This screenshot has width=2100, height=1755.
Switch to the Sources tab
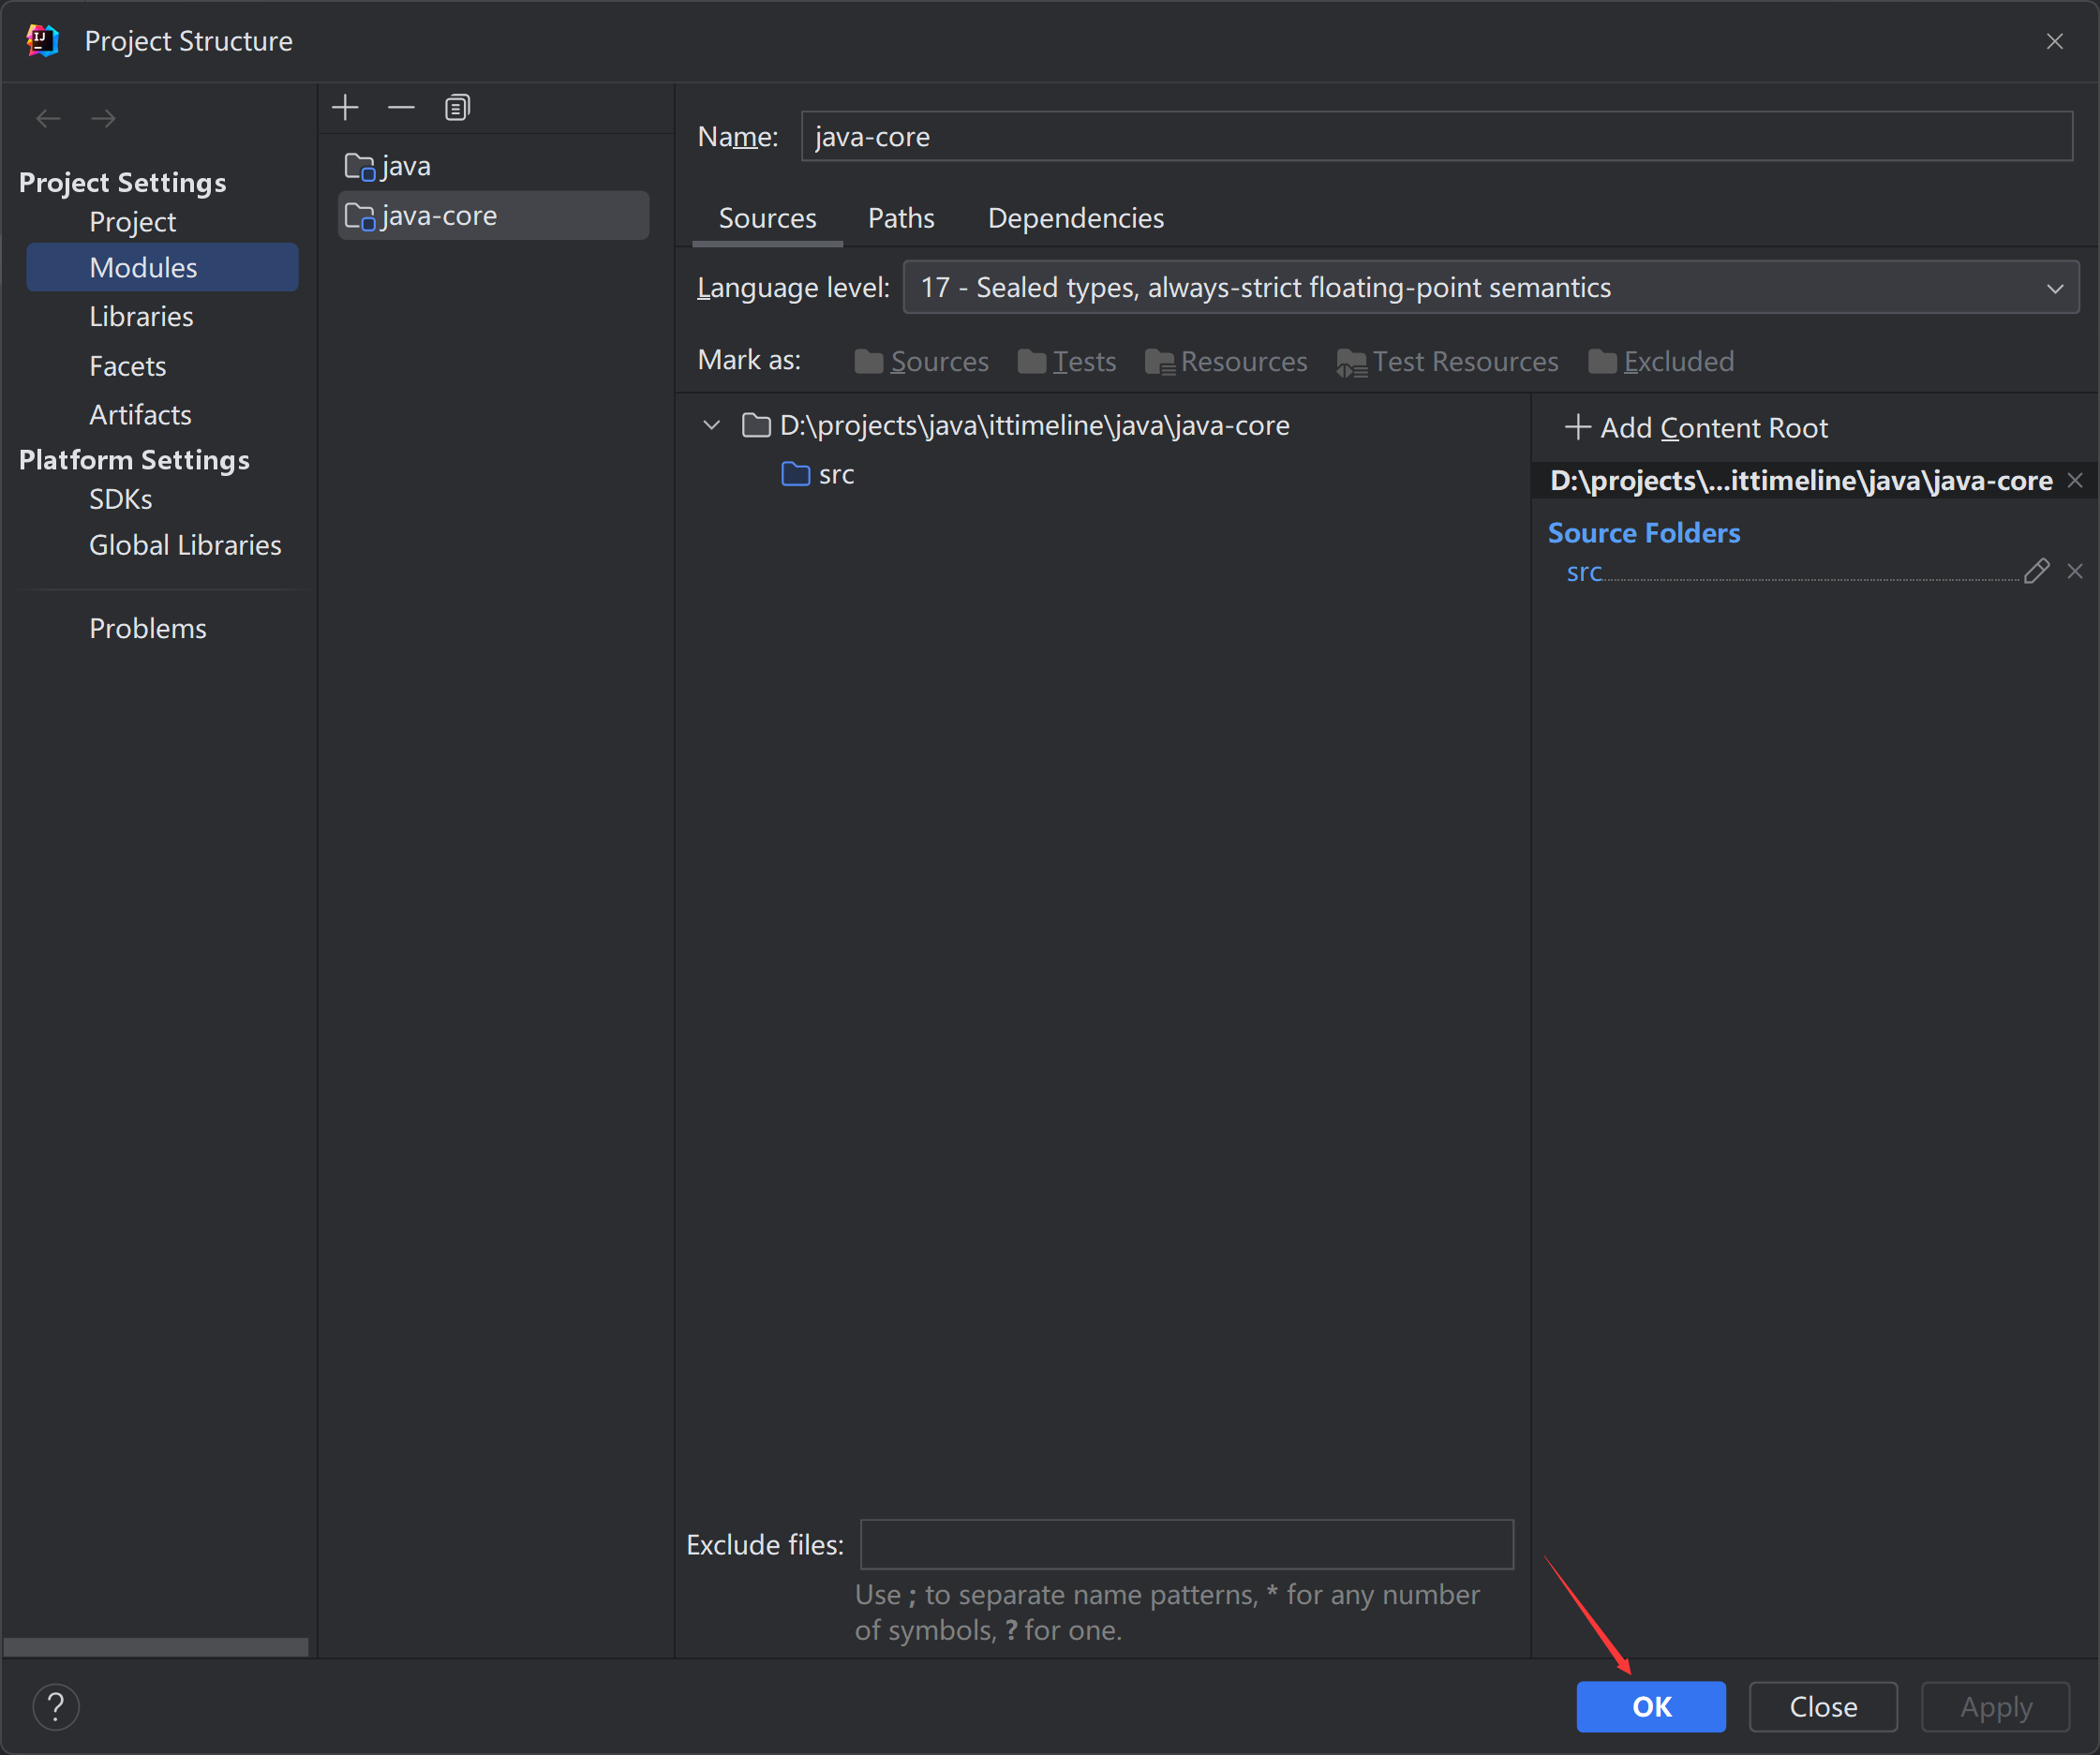(768, 218)
